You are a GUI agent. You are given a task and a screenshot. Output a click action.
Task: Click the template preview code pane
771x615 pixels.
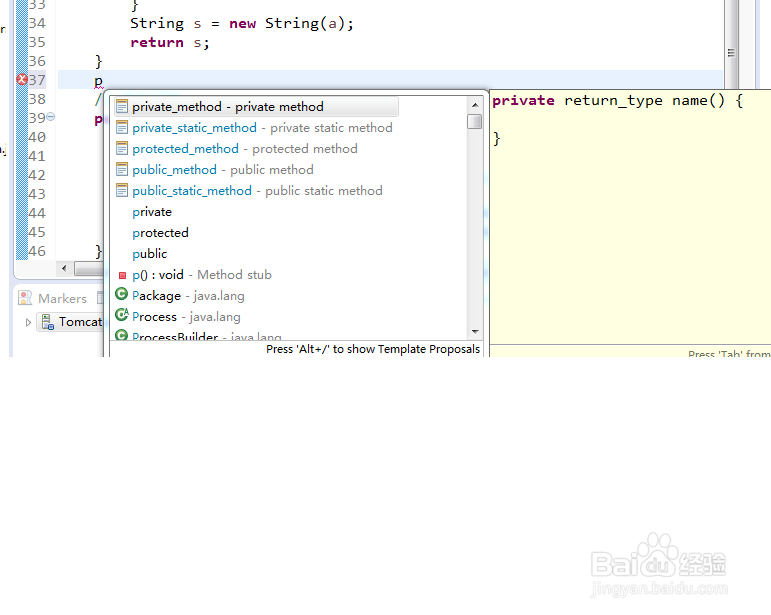click(630, 218)
